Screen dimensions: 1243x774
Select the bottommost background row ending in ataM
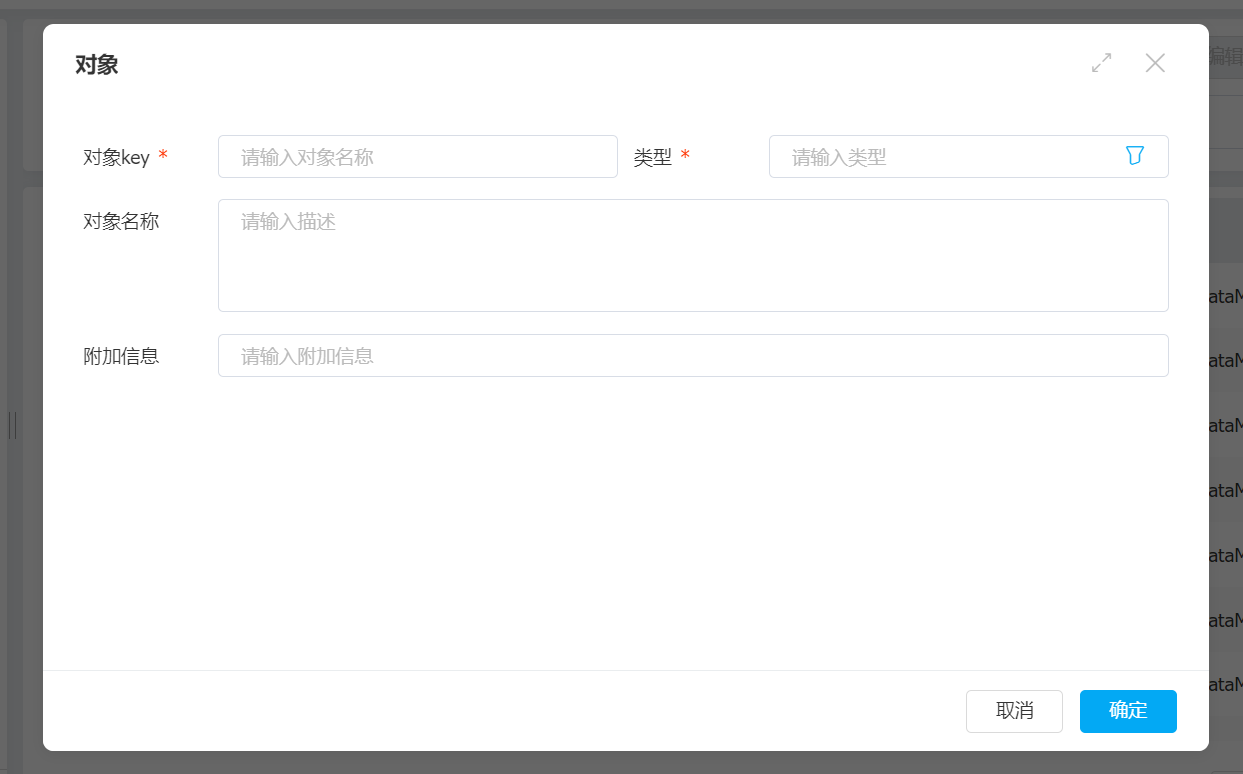(1225, 684)
